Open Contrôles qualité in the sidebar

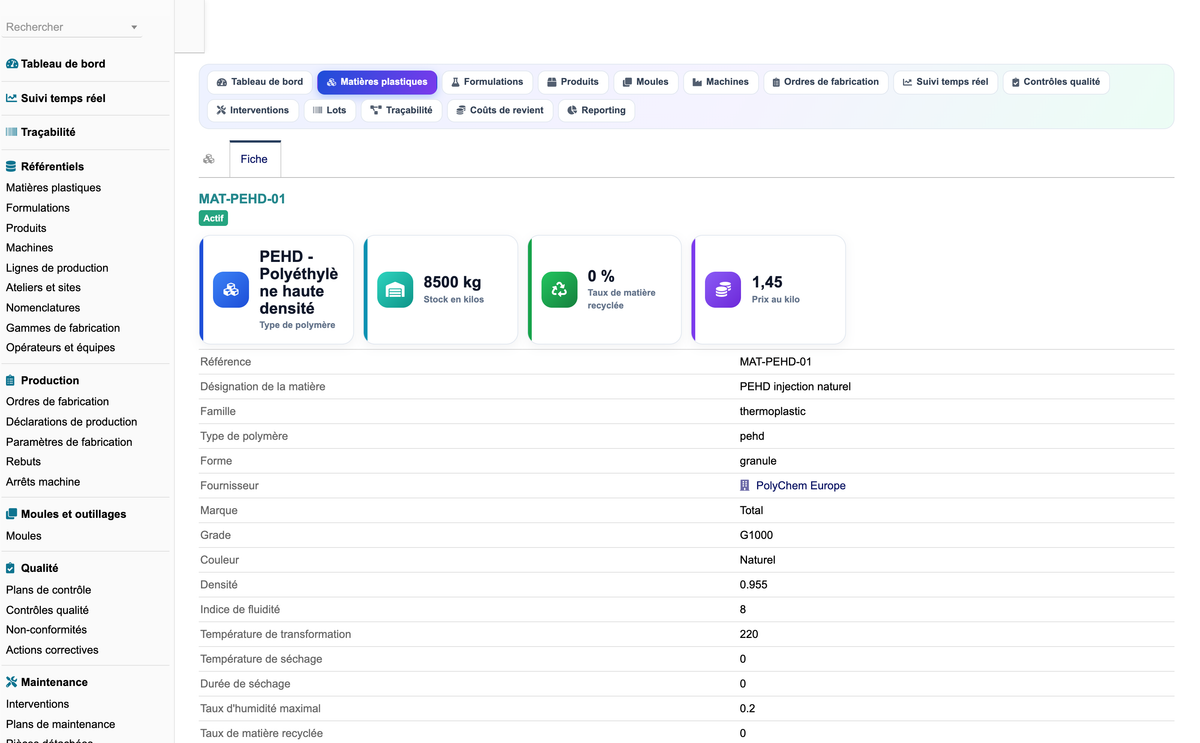47,610
